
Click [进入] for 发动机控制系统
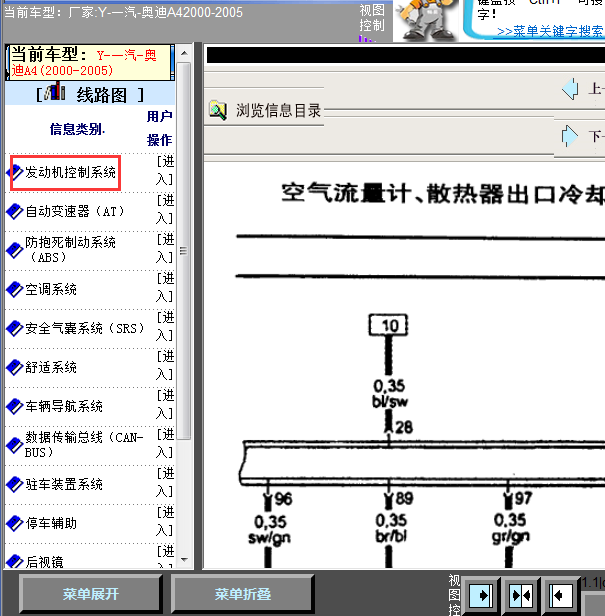pos(165,170)
